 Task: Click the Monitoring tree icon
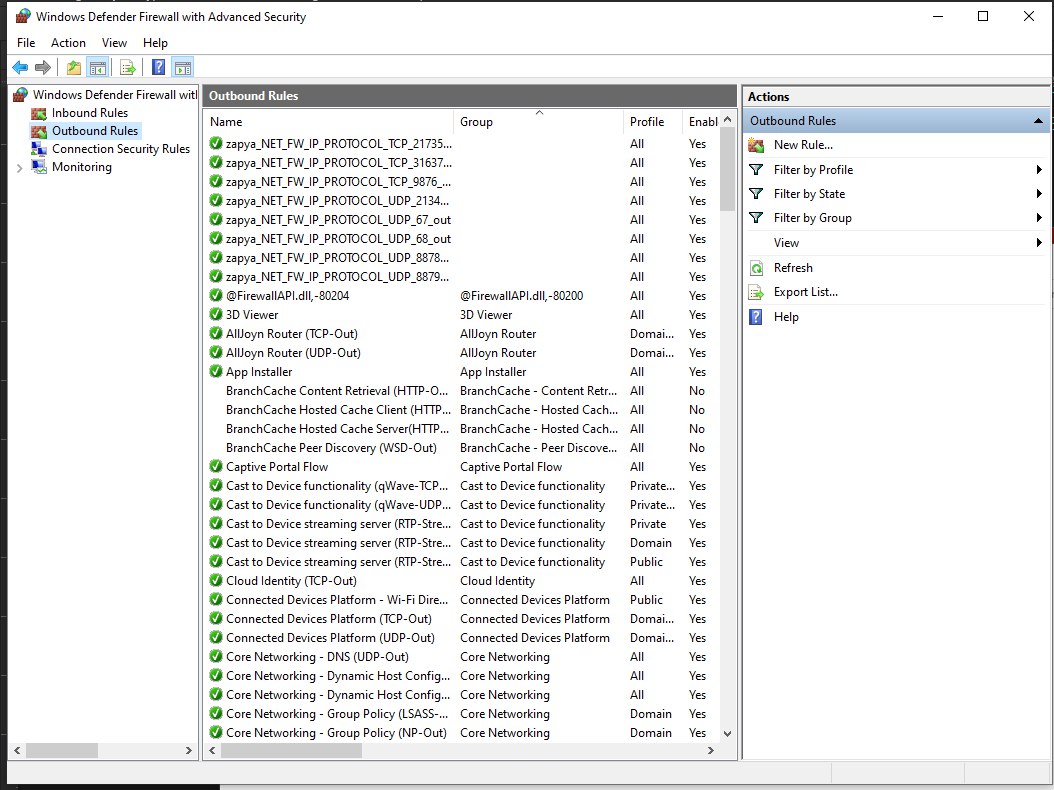click(x=39, y=167)
